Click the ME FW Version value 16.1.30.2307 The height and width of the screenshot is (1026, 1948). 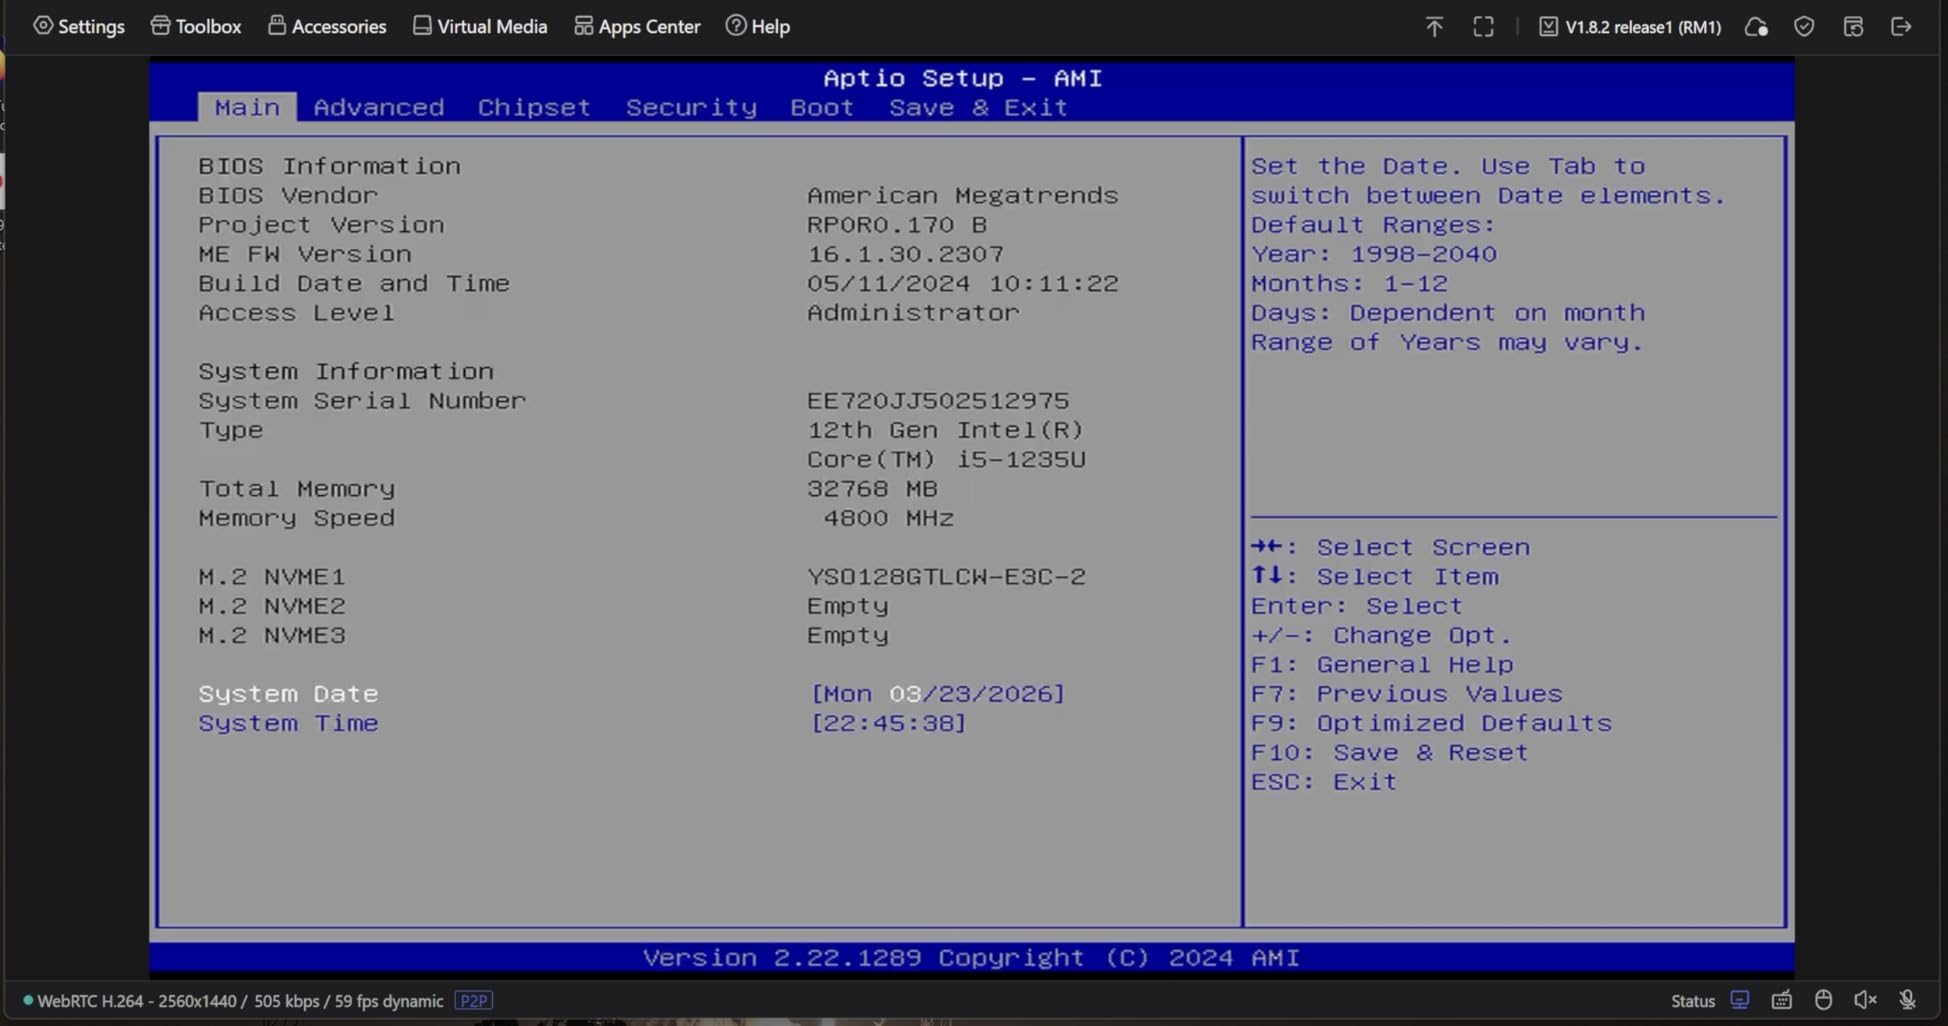906,254
